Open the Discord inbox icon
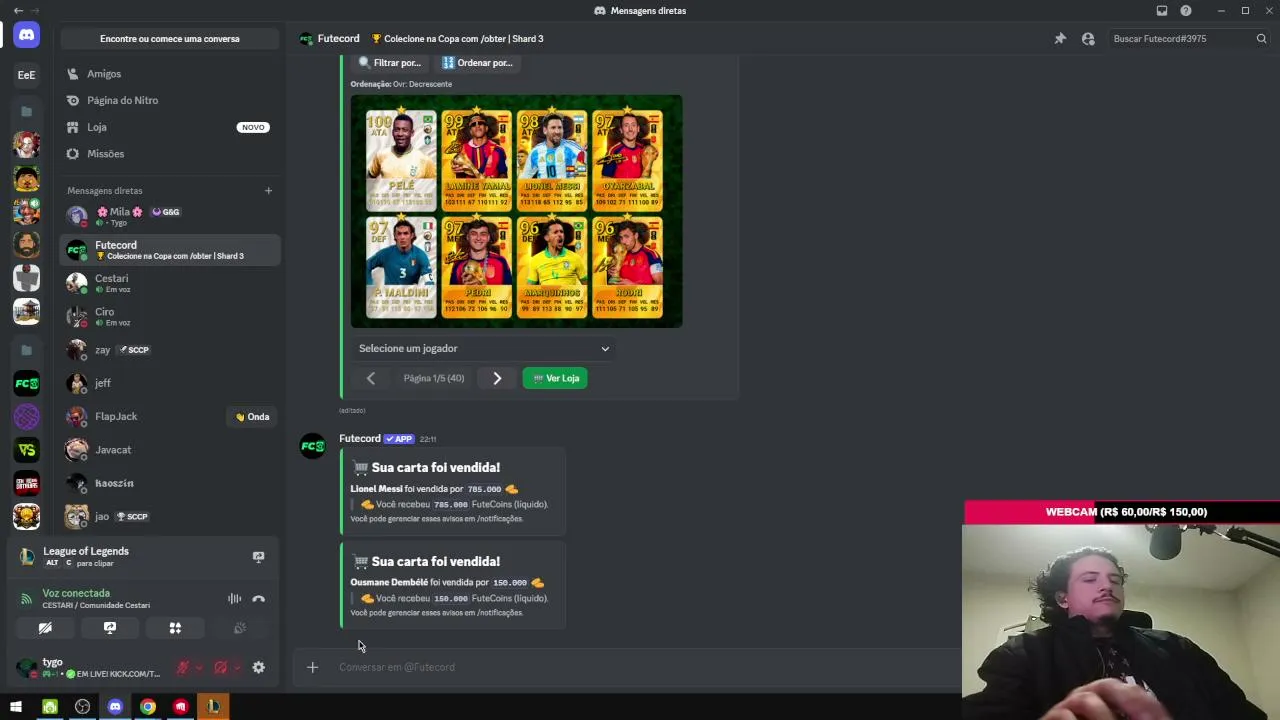Screen dimensions: 1280x720 tap(1162, 11)
